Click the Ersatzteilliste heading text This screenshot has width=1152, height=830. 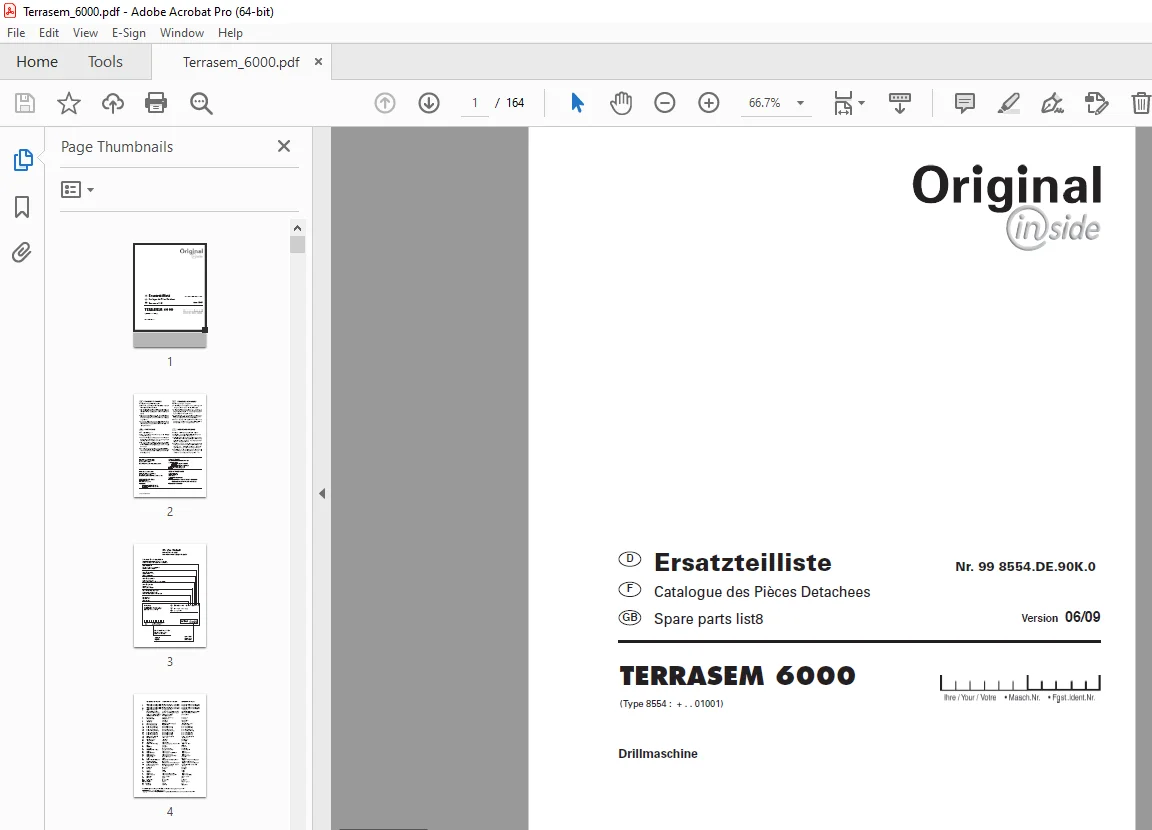(x=743, y=563)
